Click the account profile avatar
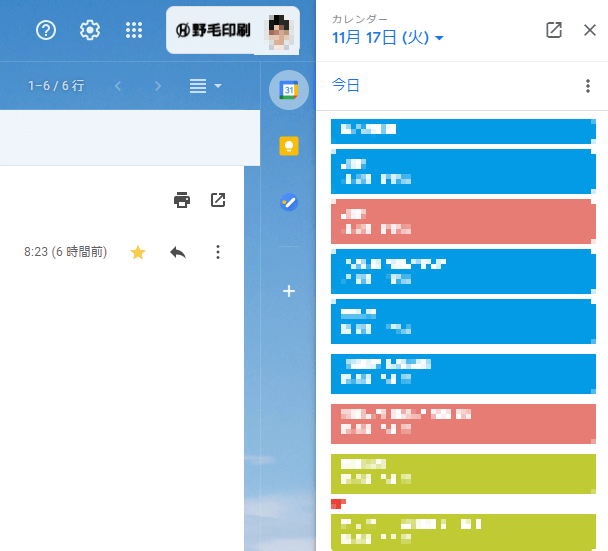This screenshot has width=608, height=551. click(x=279, y=31)
